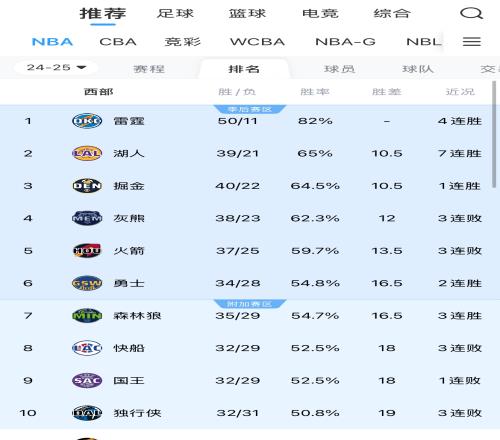Tap the Timberwolves MIN team logo
This screenshot has height=440, width=500.
click(87, 315)
